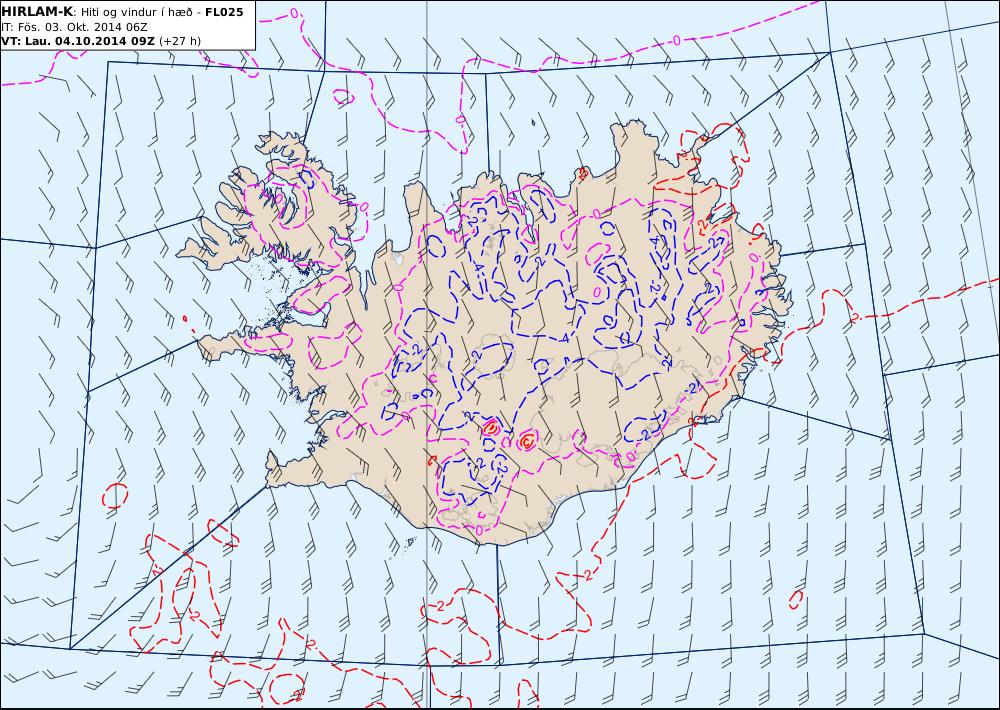Click the 'VT: Lau. 04.10.2014 09Z' line
This screenshot has width=1000, height=710.
pos(78,41)
